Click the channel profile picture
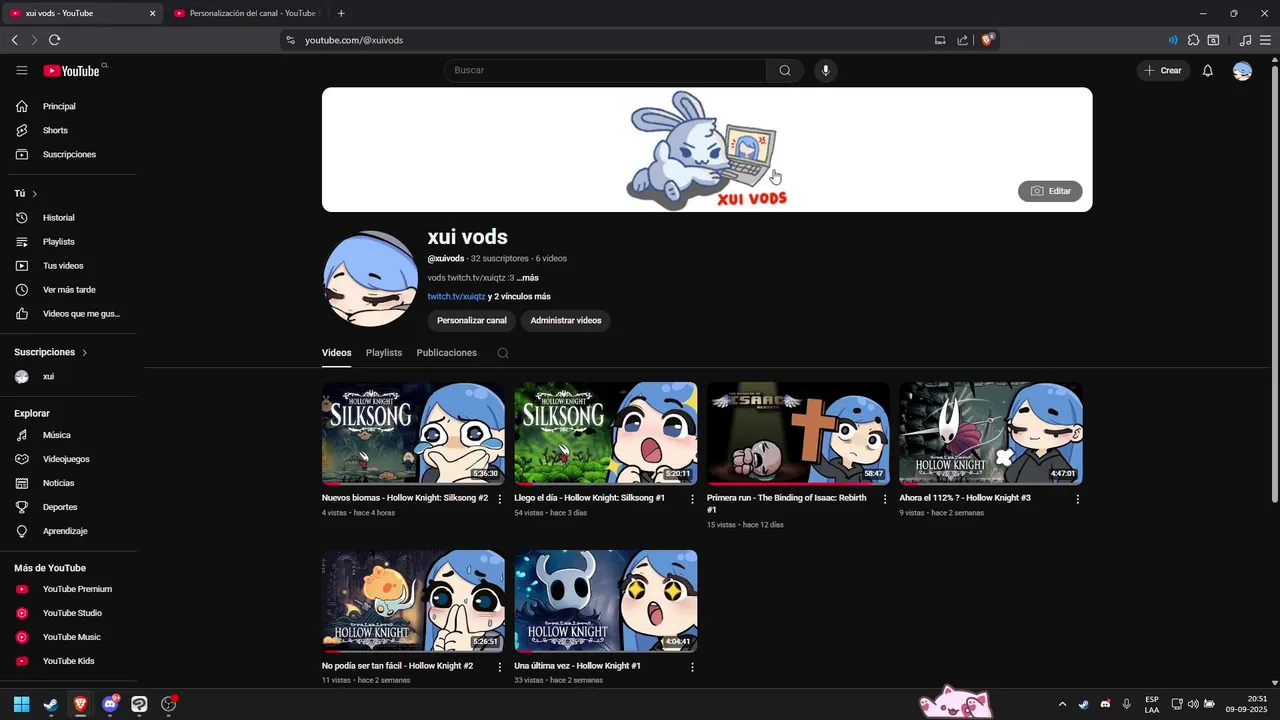1280x720 pixels. 370,279
